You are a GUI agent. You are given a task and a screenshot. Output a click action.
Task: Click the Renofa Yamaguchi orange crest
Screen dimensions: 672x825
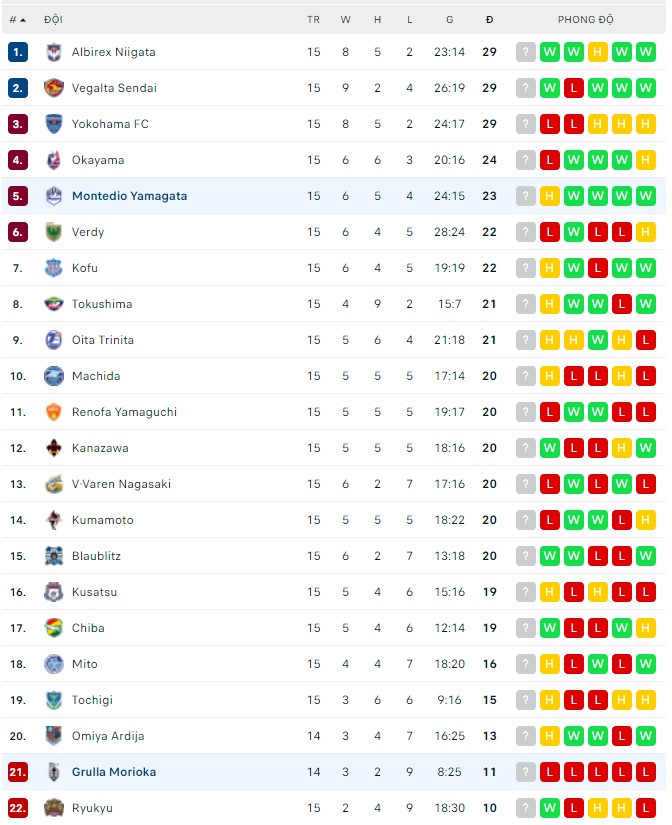pyautogui.click(x=54, y=412)
